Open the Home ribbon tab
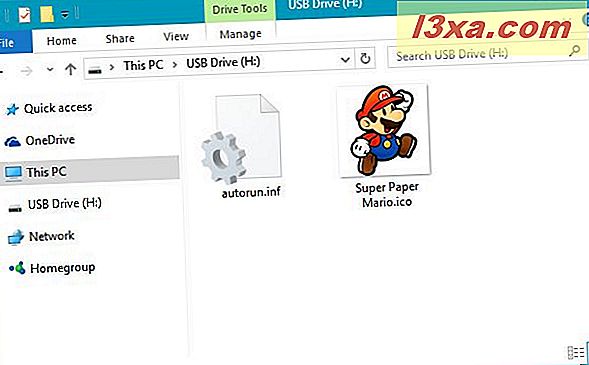This screenshot has width=589, height=365. point(61,41)
